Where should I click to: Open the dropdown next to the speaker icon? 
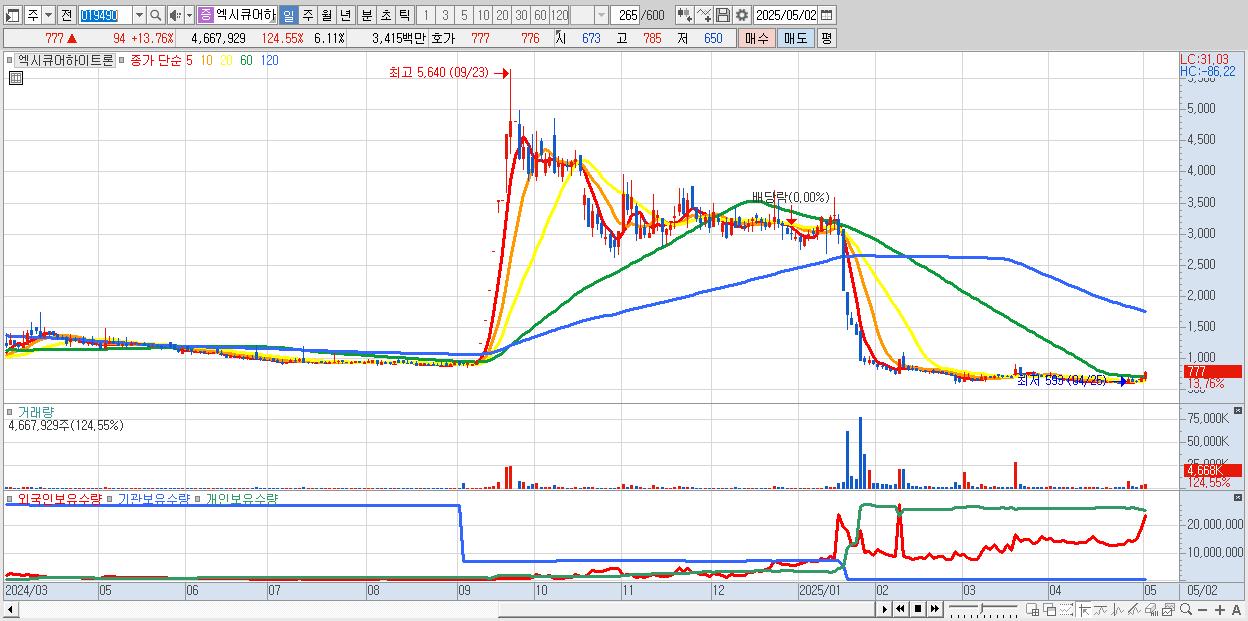(x=189, y=15)
